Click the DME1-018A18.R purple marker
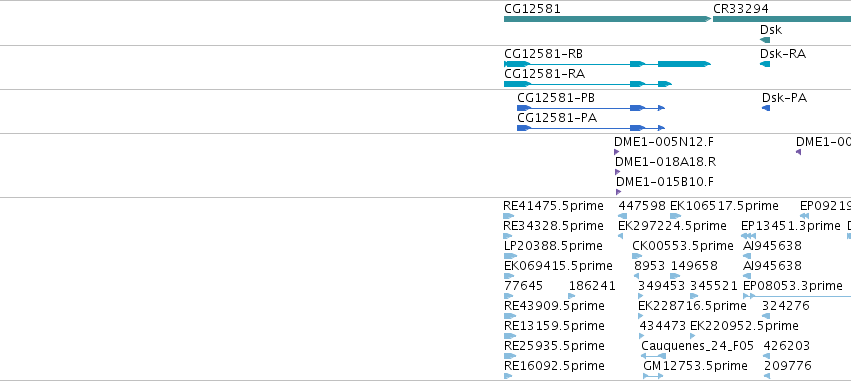Viewport: 851px width, 381px height. [617, 172]
